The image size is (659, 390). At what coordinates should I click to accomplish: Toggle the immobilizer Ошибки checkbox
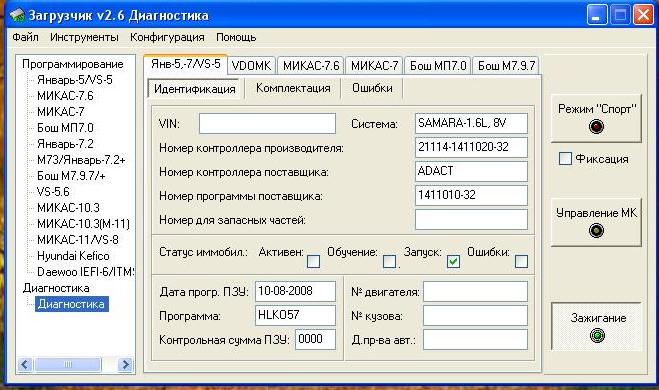(521, 261)
